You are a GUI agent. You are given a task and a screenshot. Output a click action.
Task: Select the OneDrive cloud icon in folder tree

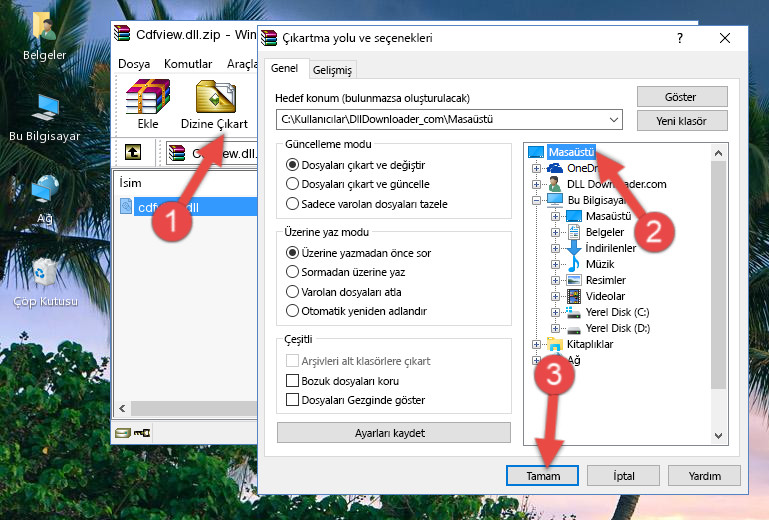[555, 168]
